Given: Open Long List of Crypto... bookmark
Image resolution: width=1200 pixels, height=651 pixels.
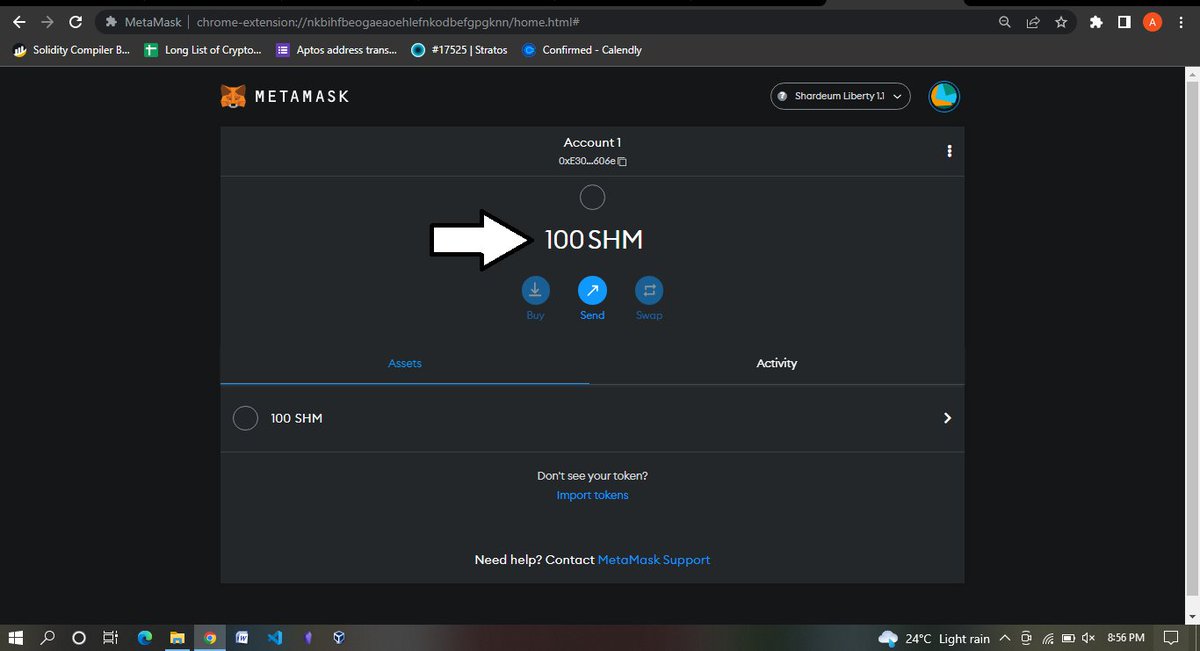Looking at the screenshot, I should click(203, 50).
